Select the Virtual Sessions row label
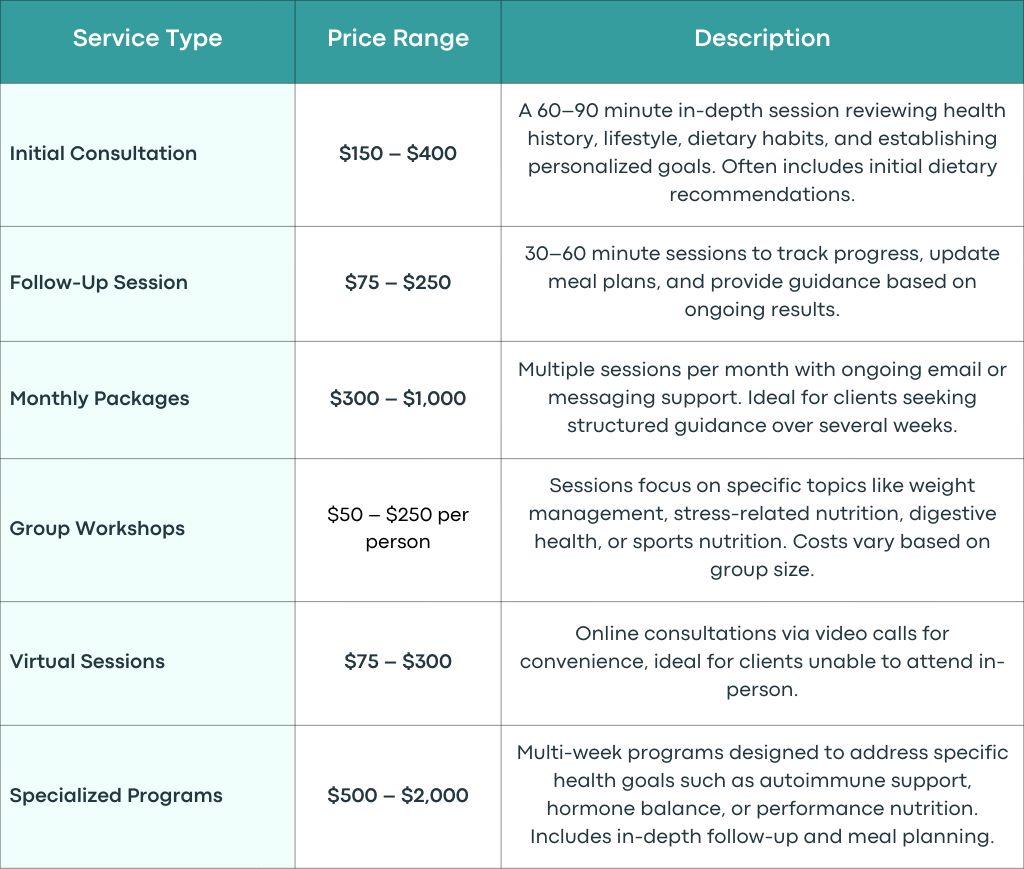1024x869 pixels. click(87, 661)
